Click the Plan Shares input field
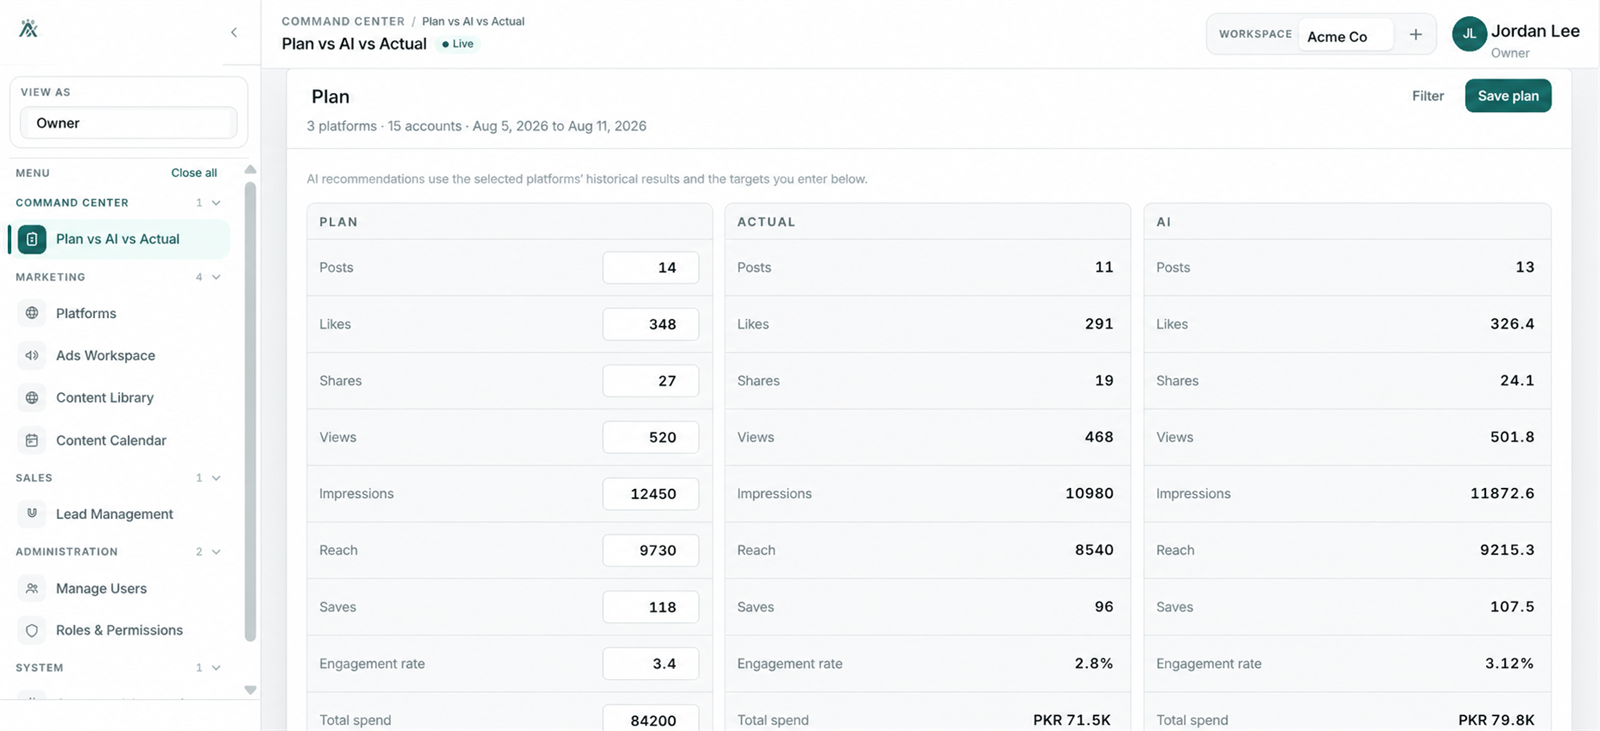This screenshot has width=1600, height=731. click(650, 381)
